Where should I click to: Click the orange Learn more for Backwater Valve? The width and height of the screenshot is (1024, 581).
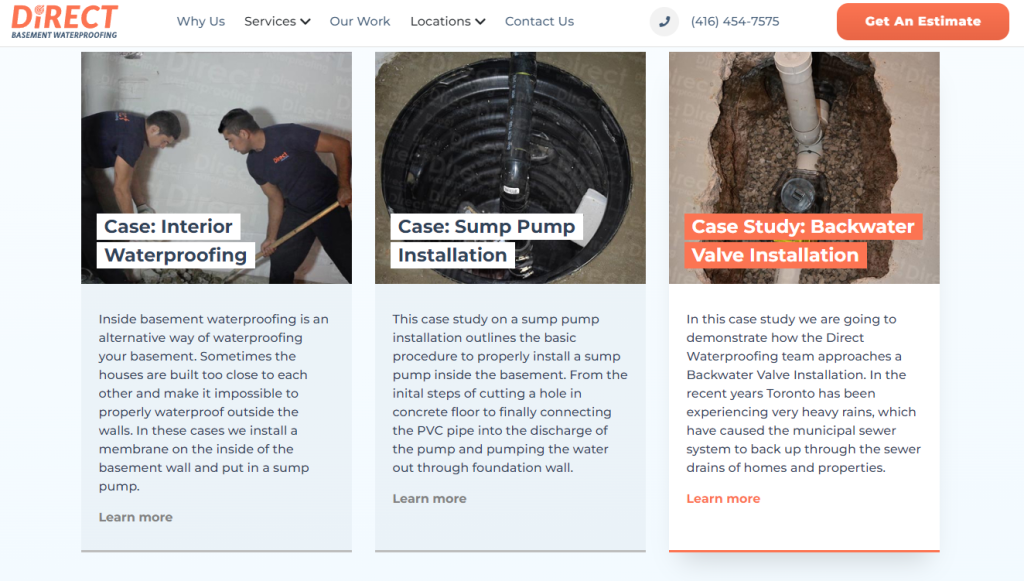point(723,498)
